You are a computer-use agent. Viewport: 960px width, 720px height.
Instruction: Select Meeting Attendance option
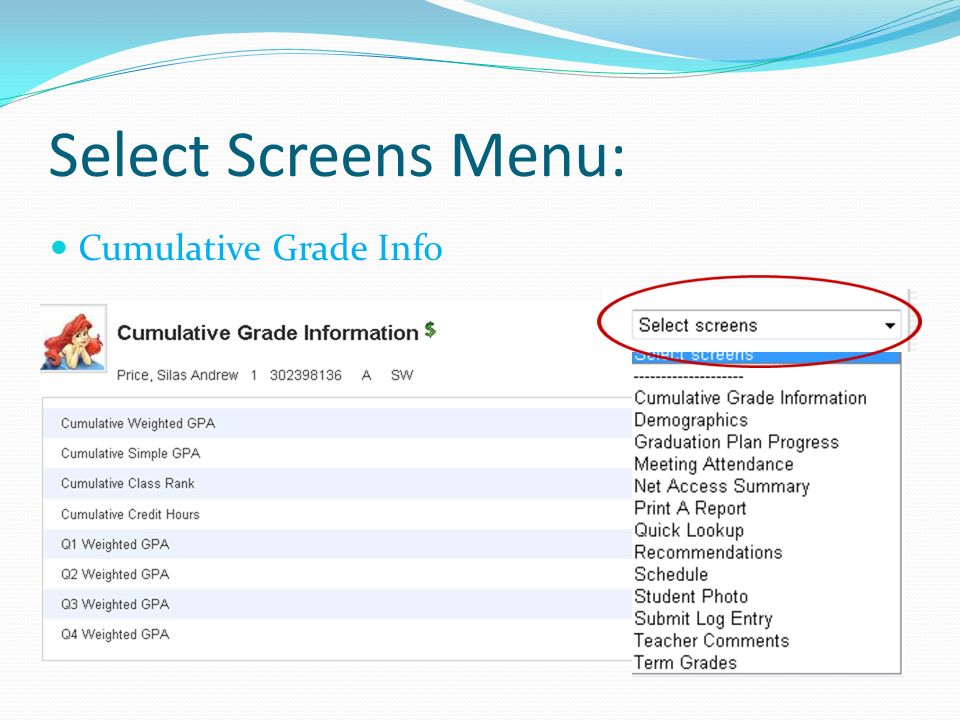coord(713,464)
